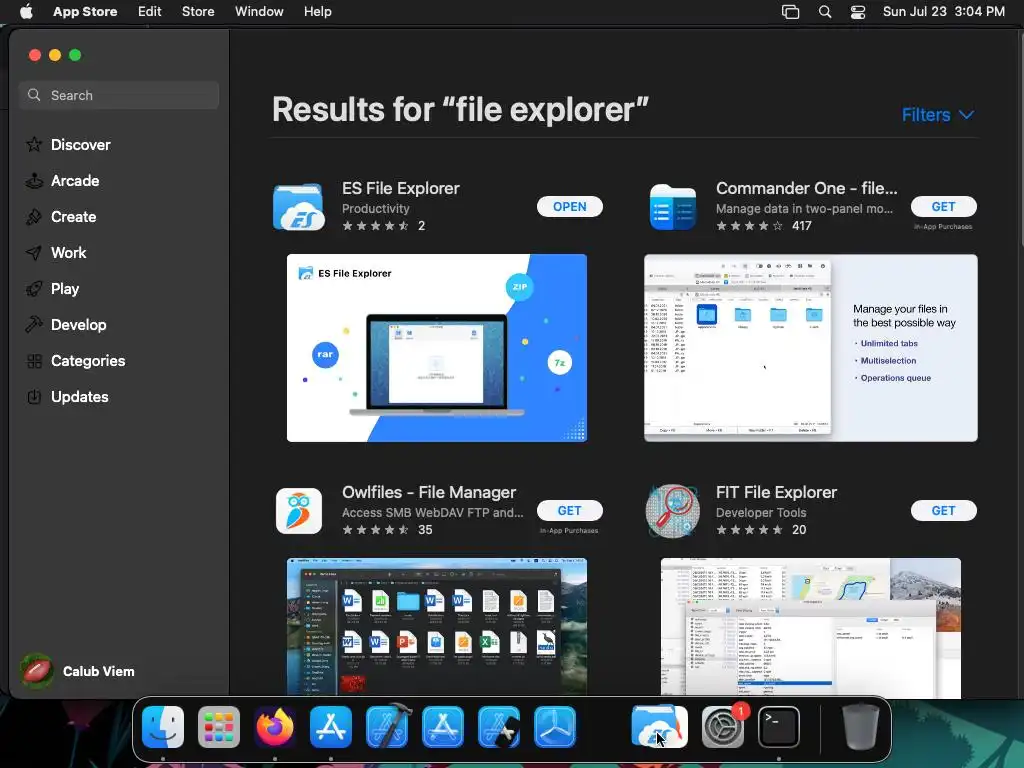Click the Owlfiles owl app icon

tap(298, 511)
